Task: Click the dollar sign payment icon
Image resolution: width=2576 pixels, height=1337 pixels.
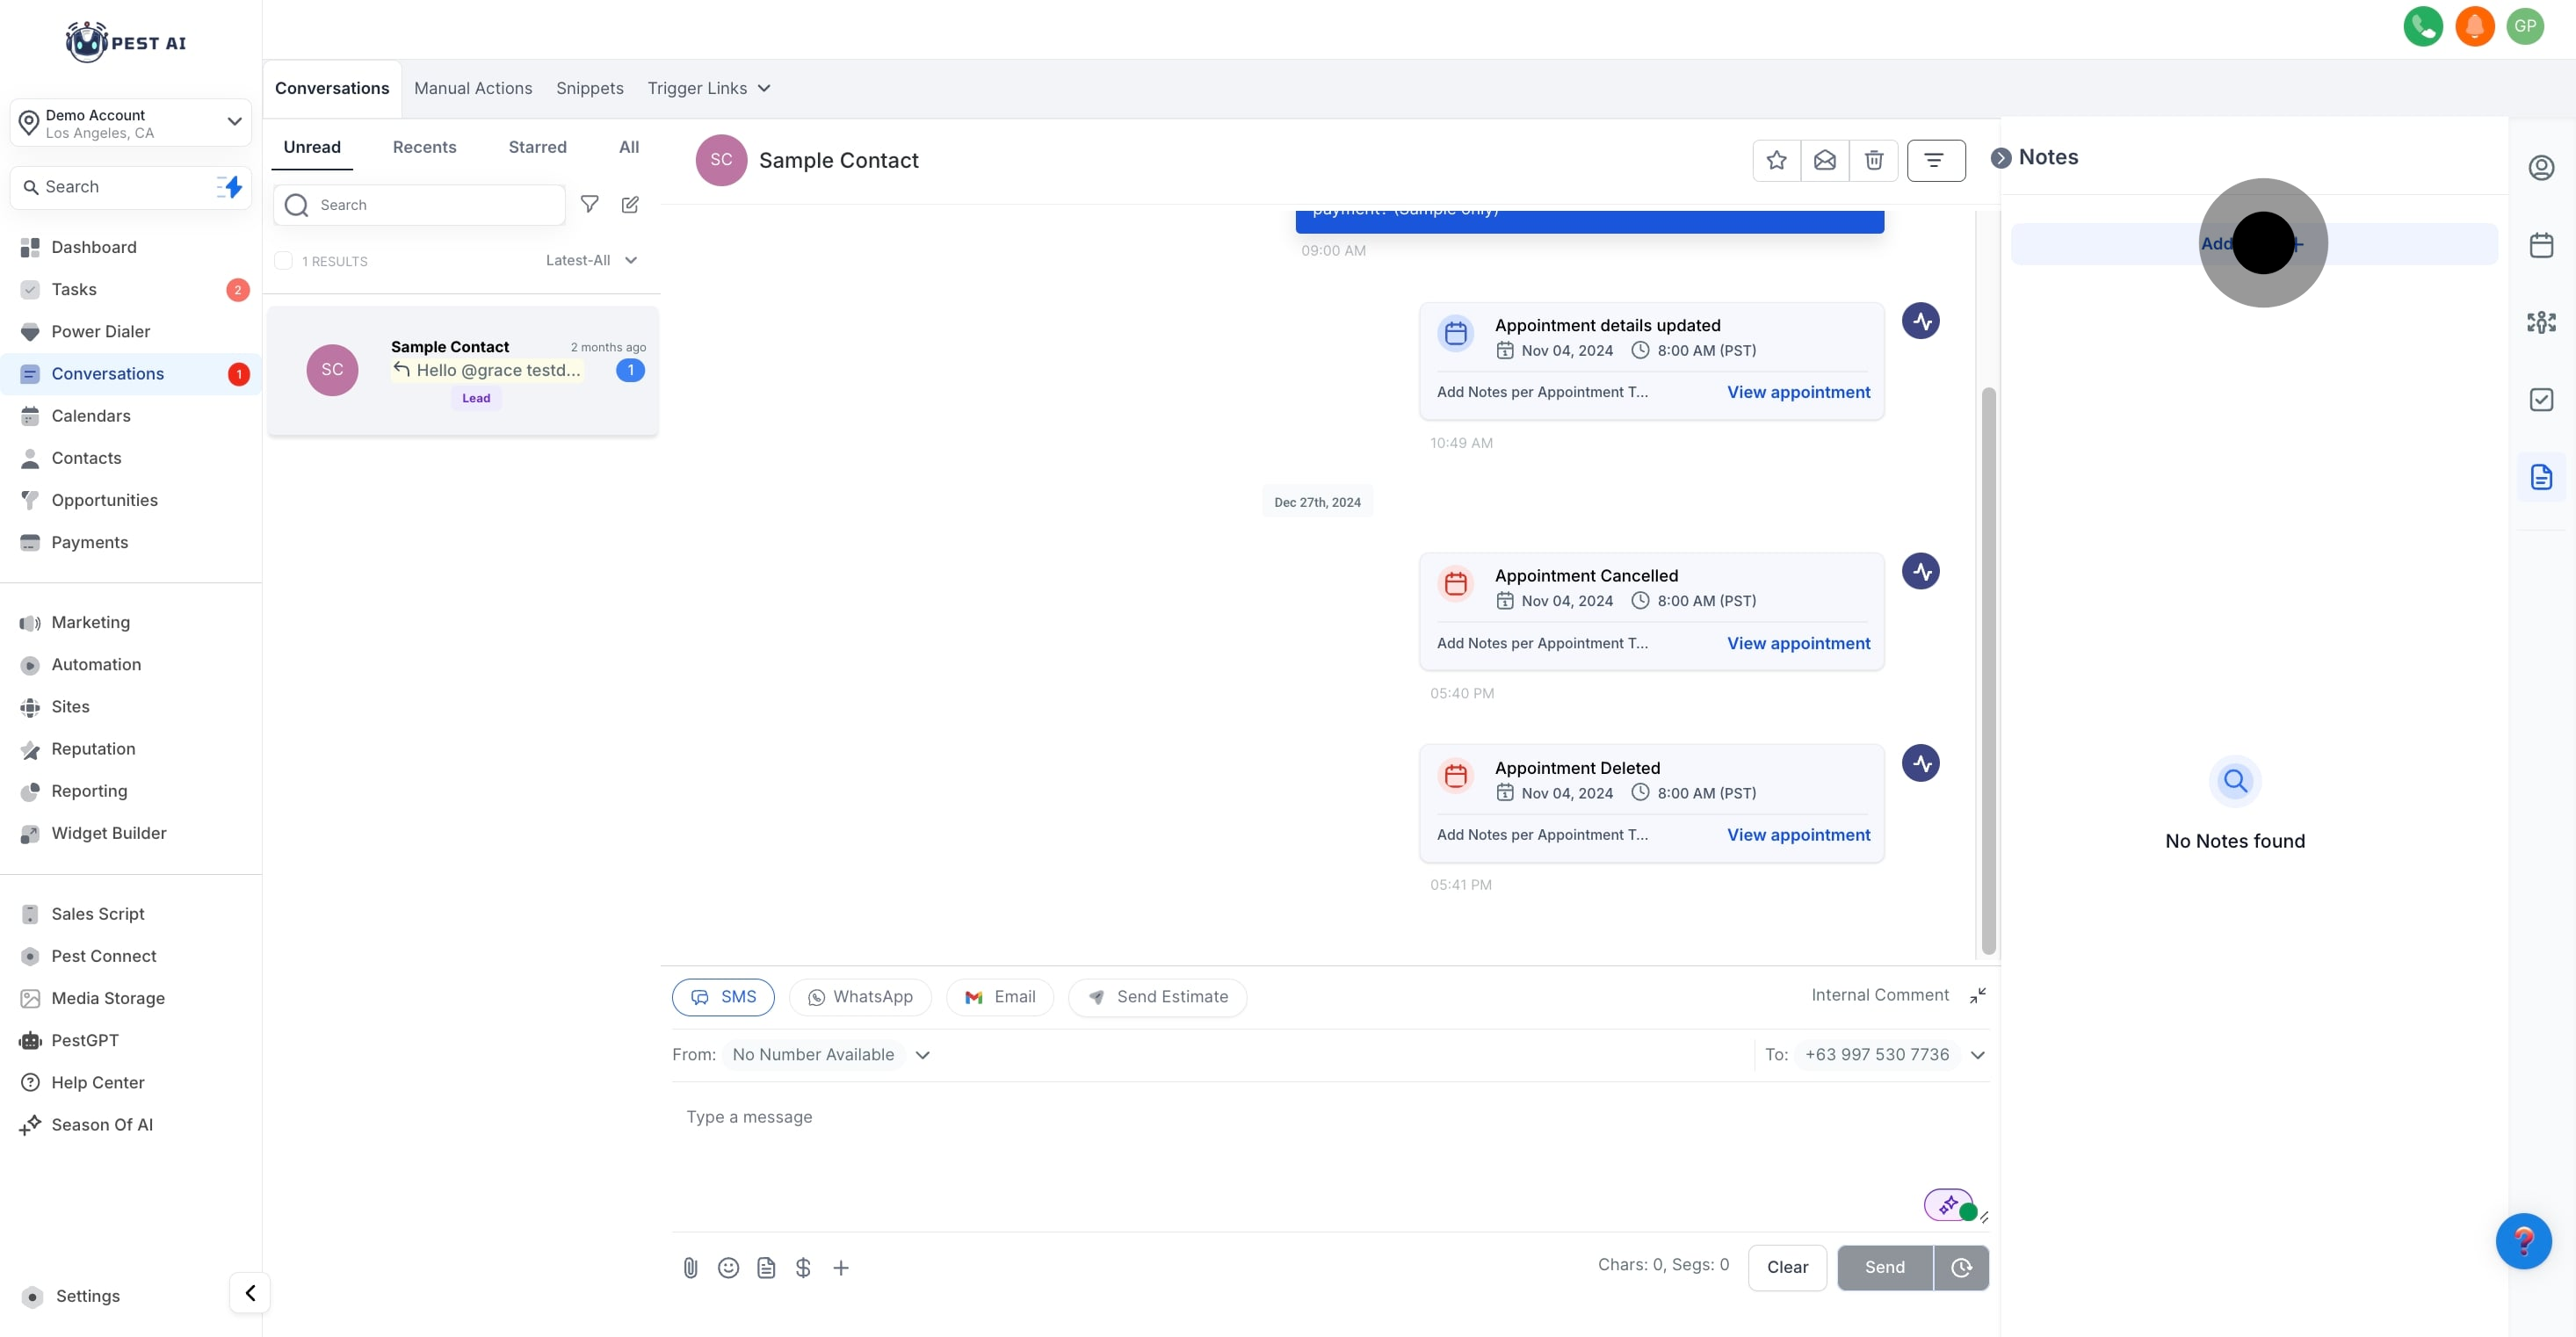Action: 803,1267
